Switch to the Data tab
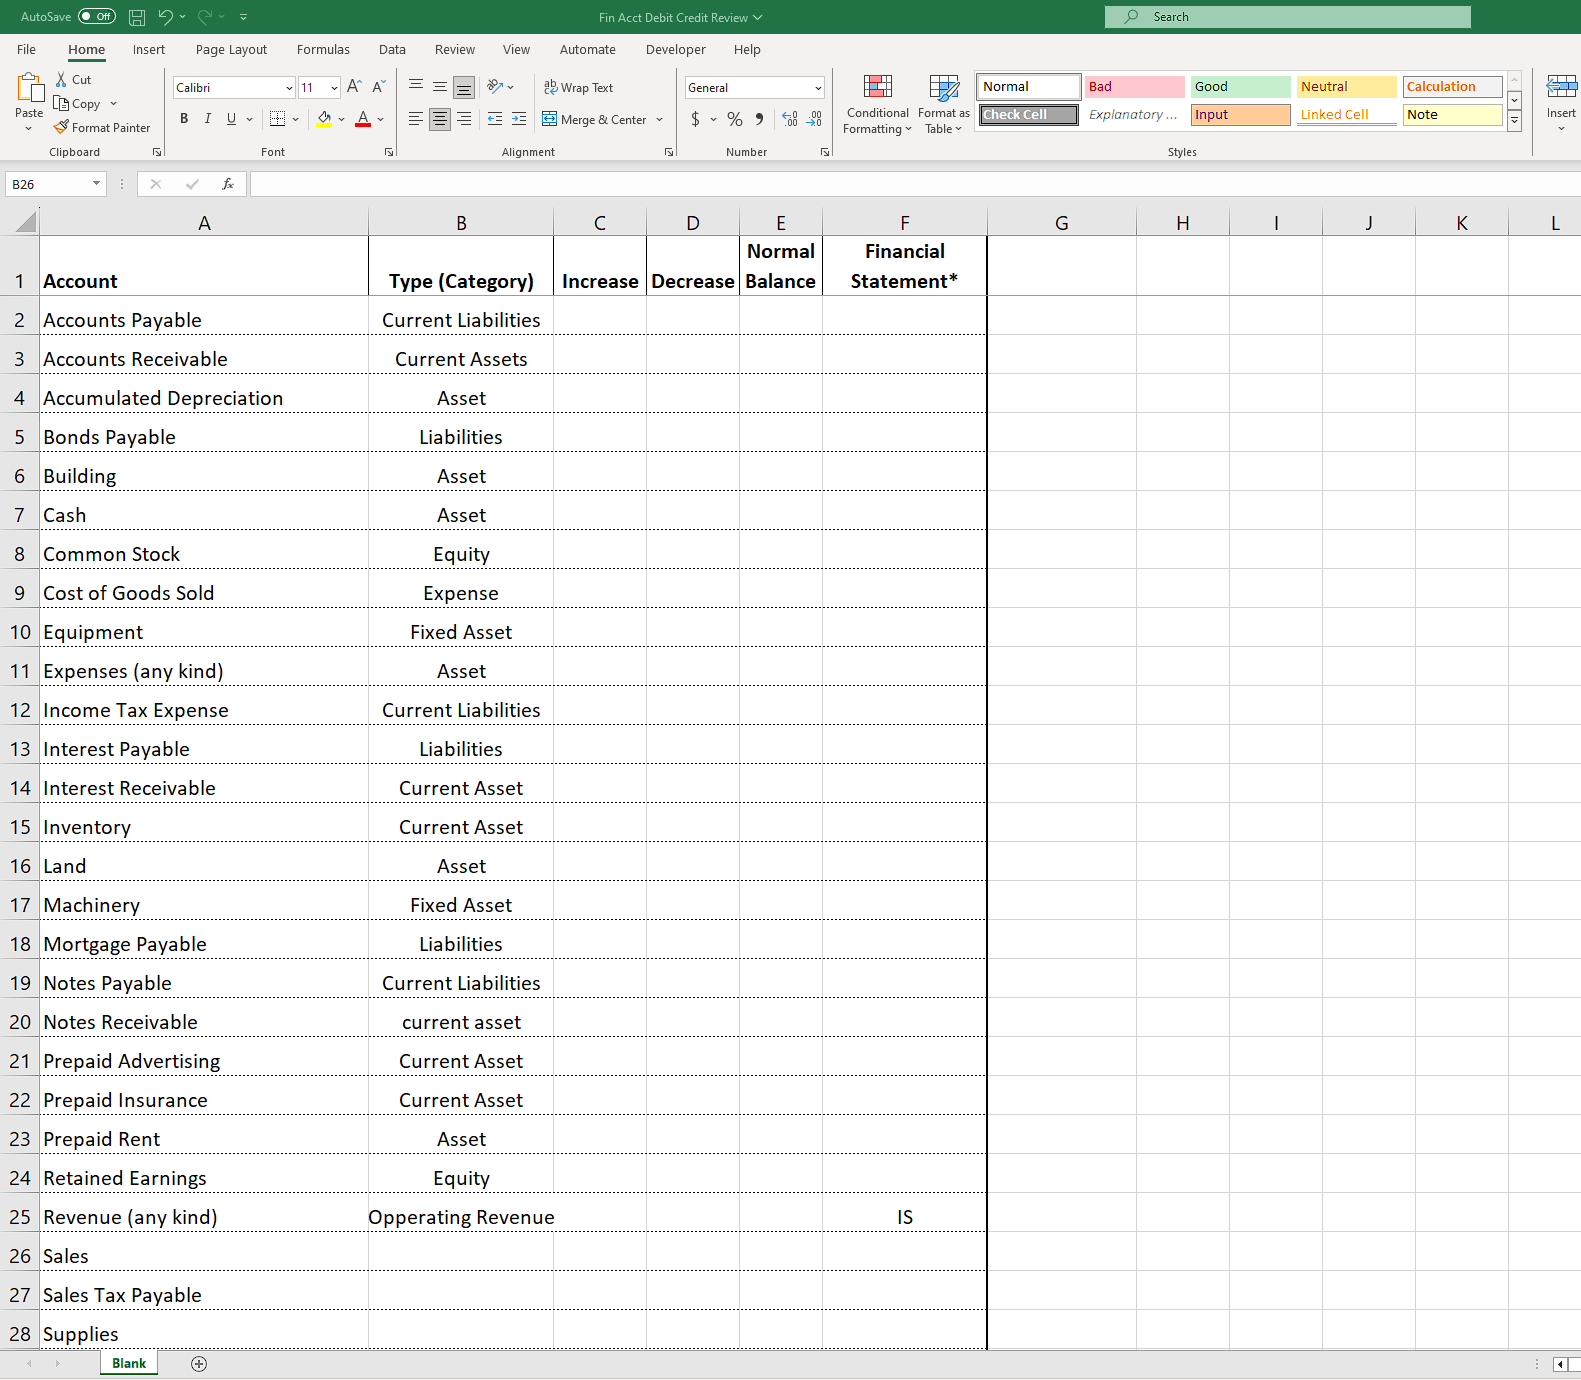Screen dimensions: 1581x1380 pos(392,49)
